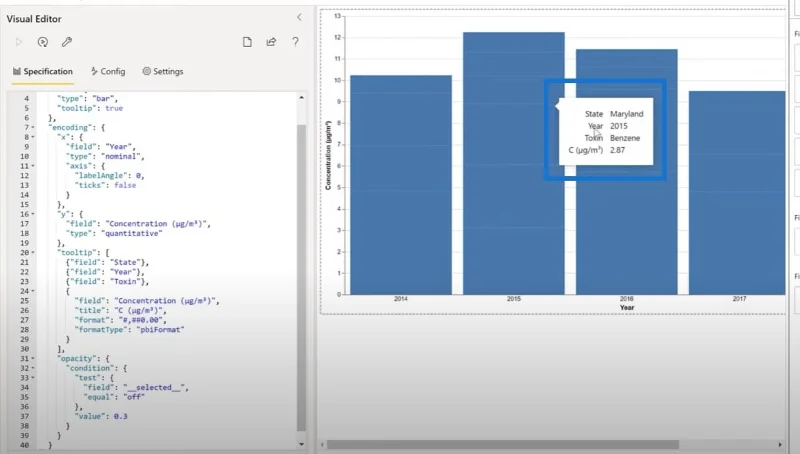Click the preview scroll right arrow

click(x=780, y=445)
